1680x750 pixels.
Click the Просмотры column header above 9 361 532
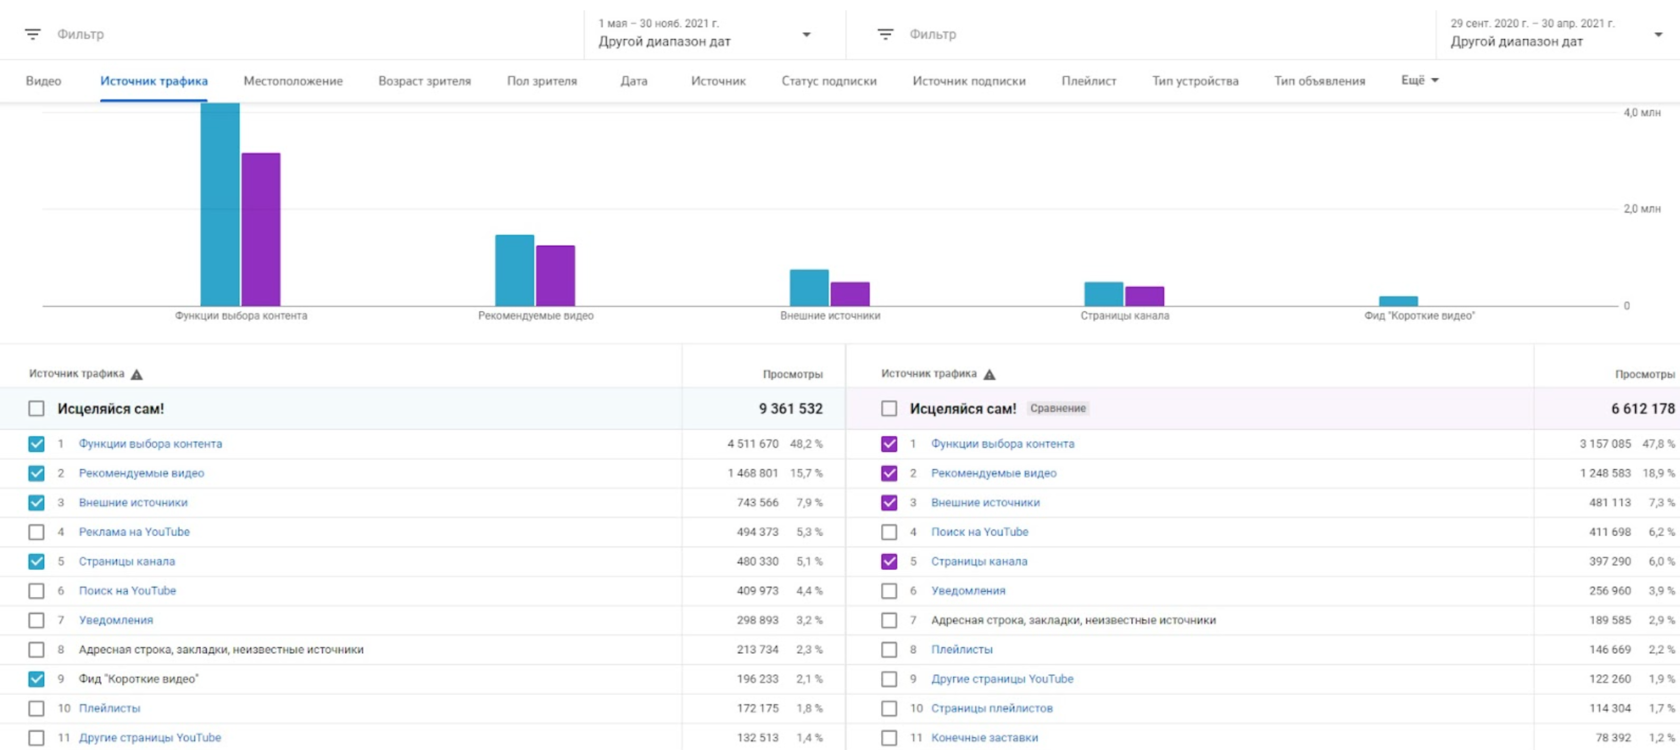(793, 374)
